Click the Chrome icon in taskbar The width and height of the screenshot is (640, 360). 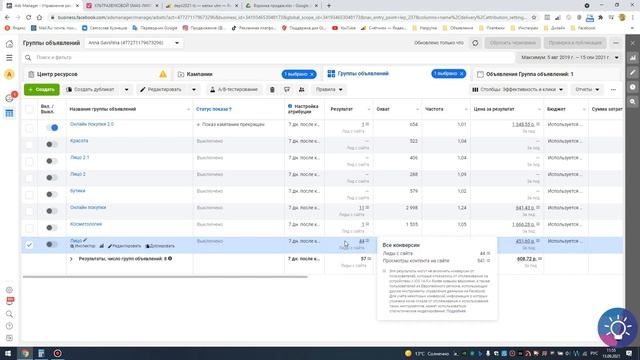(25, 353)
